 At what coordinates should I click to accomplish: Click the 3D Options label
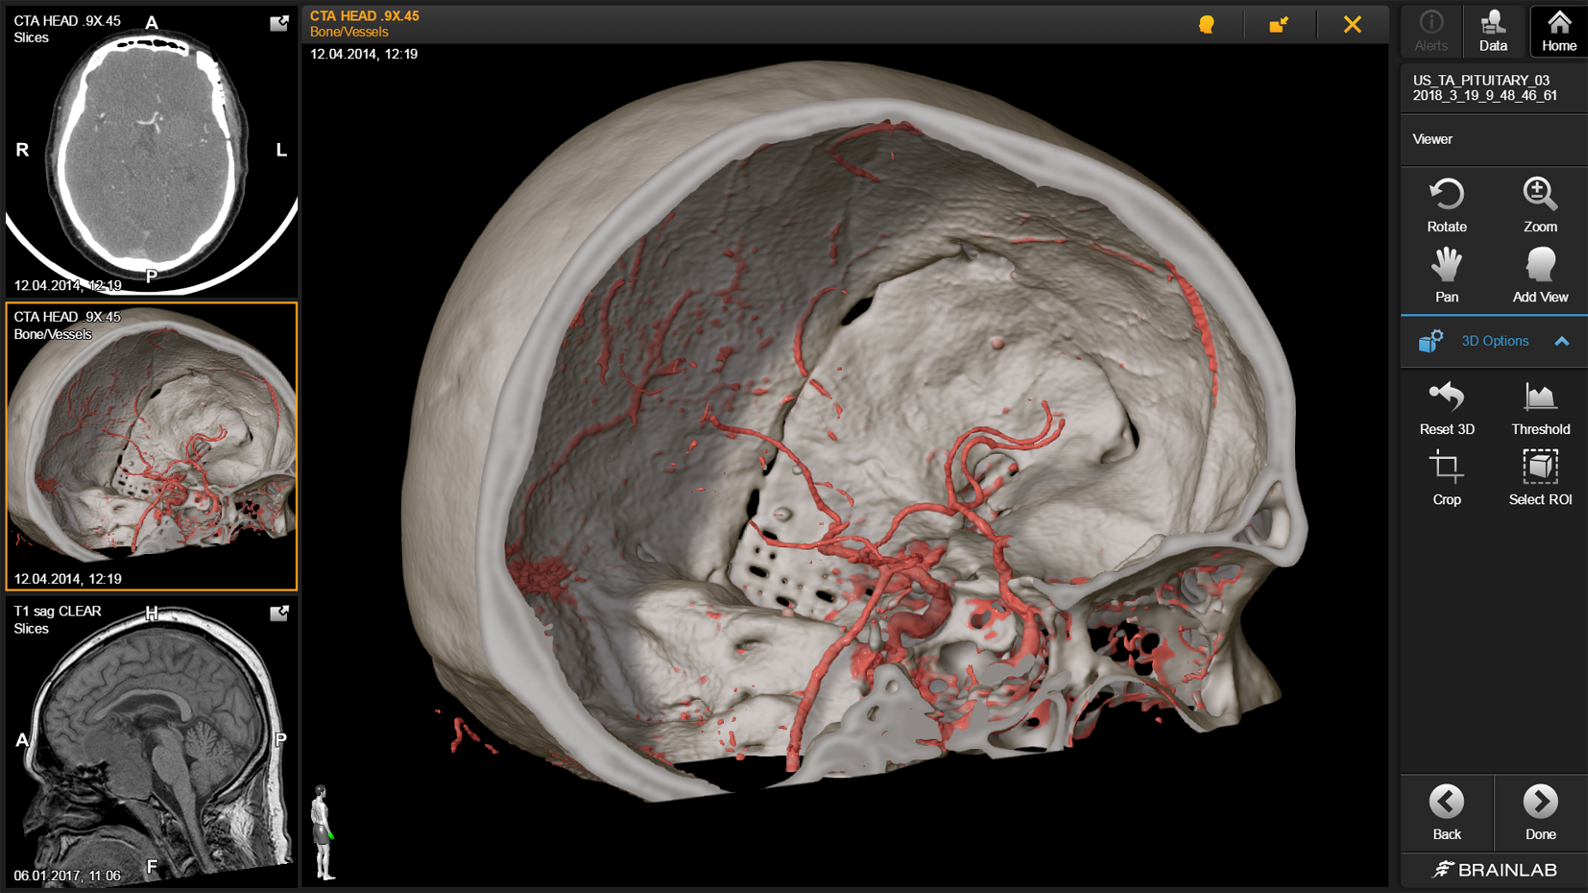point(1495,341)
